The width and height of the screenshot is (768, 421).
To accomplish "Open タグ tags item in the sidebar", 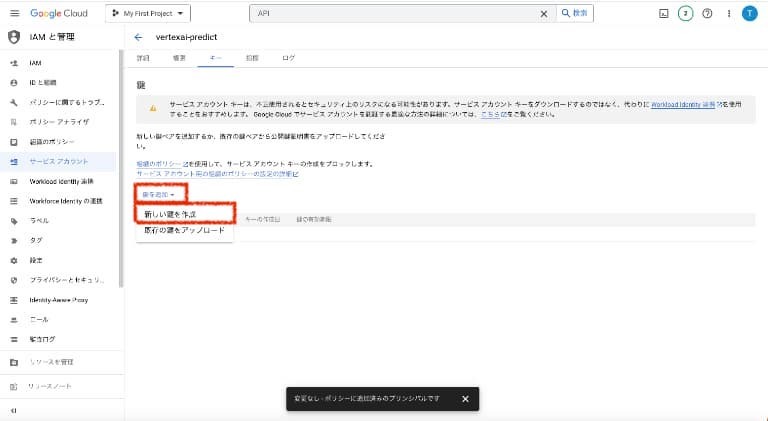I will pos(59,240).
